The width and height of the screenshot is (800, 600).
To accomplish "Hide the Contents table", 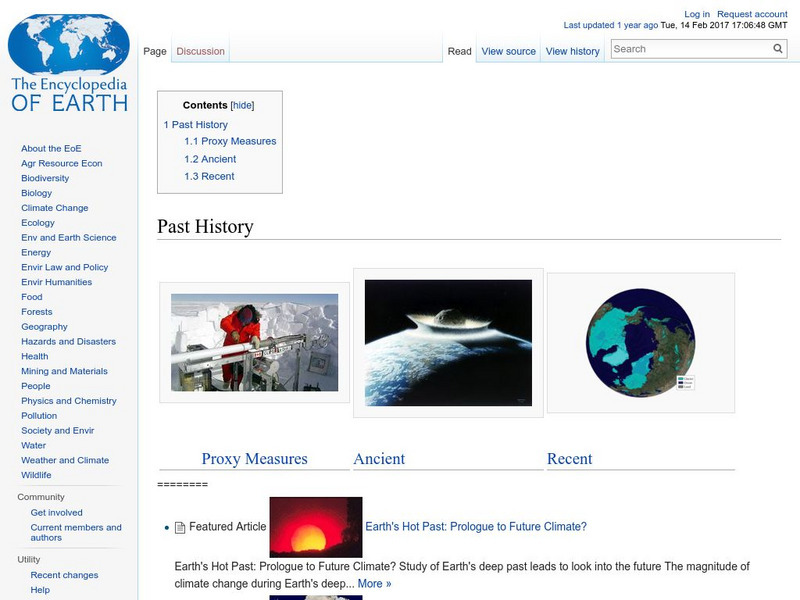I will 242,105.
